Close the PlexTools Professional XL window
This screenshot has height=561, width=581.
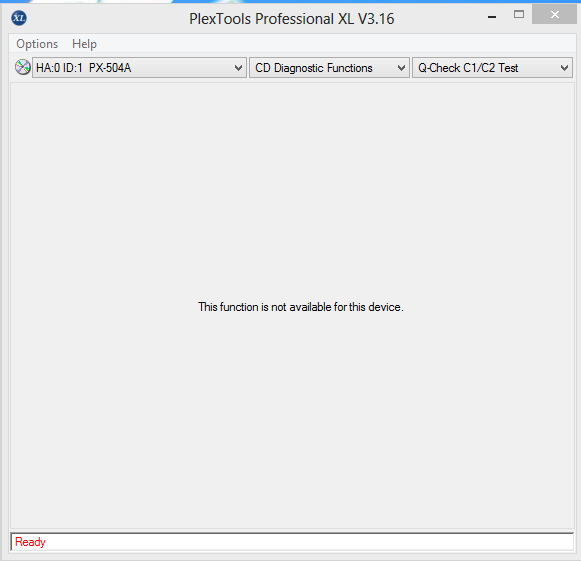point(554,14)
